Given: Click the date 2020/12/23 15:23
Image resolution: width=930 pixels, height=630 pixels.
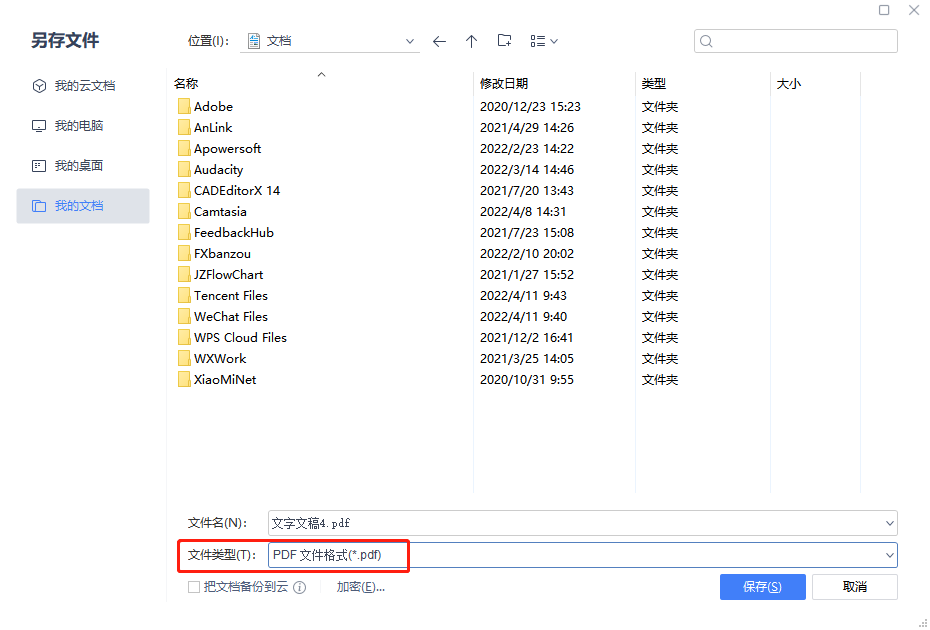Looking at the screenshot, I should [530, 107].
